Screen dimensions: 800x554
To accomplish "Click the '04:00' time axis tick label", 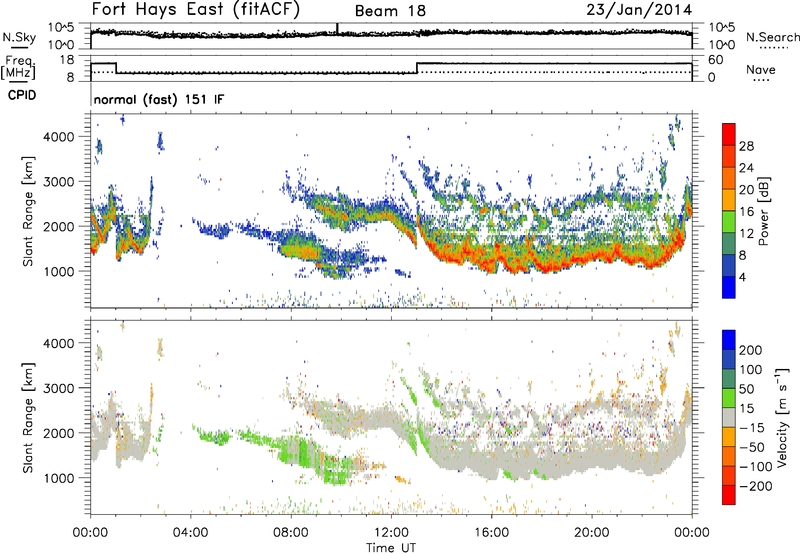I will coord(190,533).
